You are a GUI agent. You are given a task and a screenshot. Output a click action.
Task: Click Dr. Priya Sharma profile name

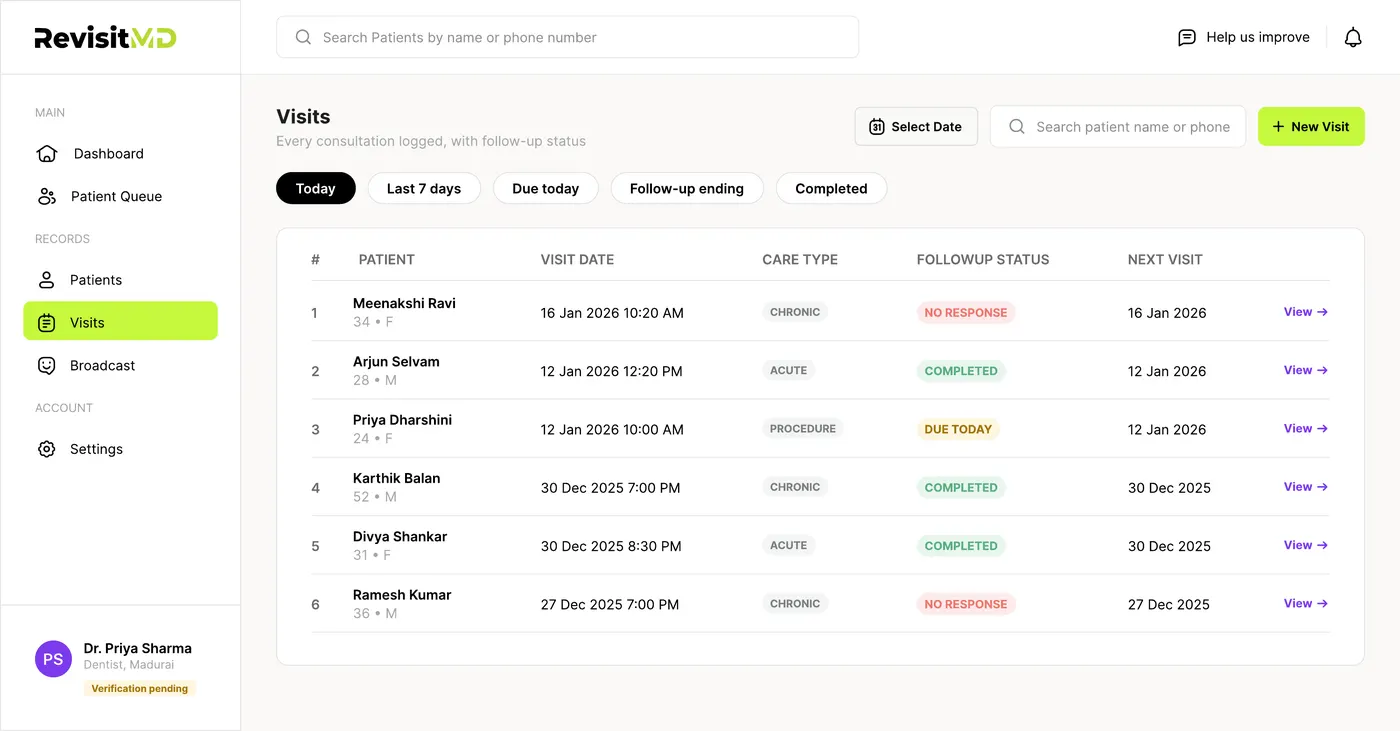click(x=138, y=648)
